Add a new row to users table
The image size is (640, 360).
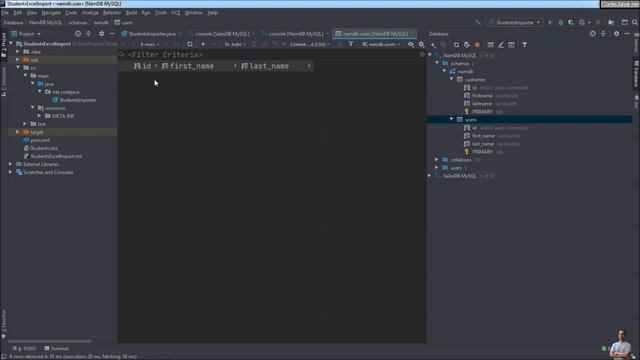pyautogui.click(x=203, y=44)
